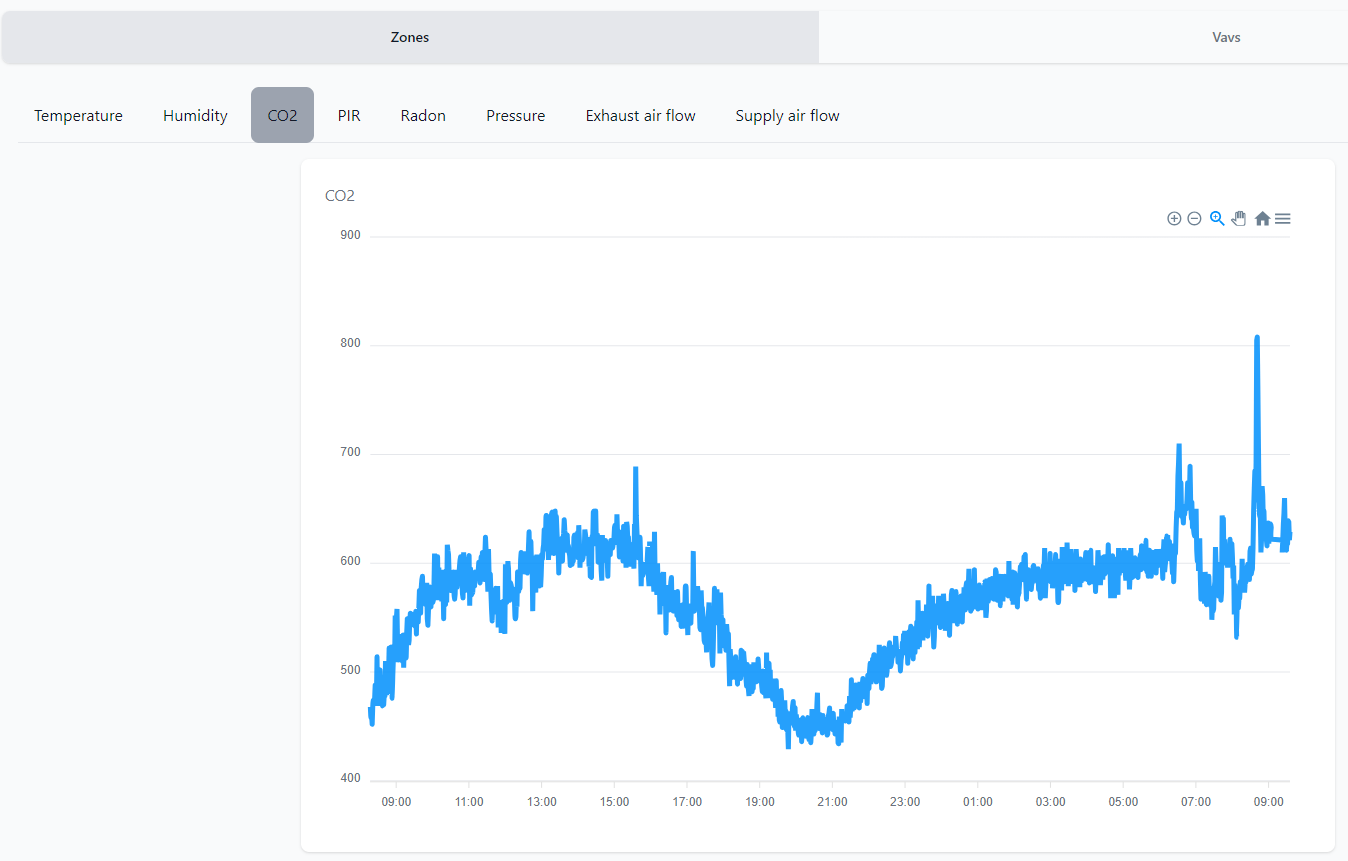Switch to the Vavs tab

click(x=1226, y=38)
